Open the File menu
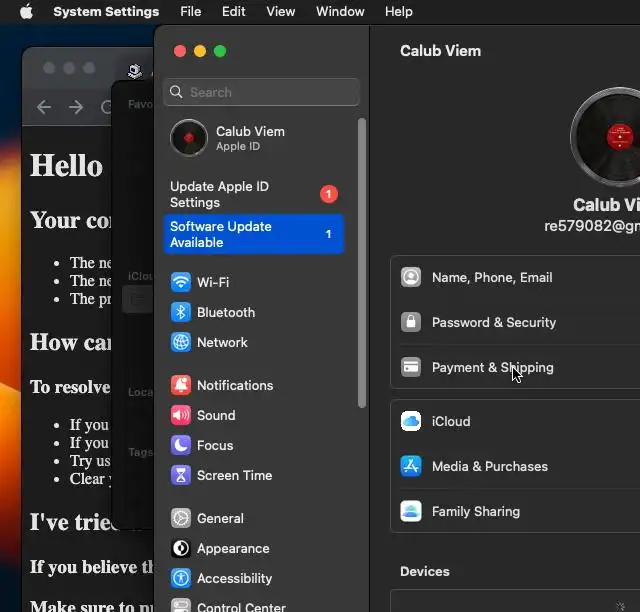Screen dimensions: 640x612 [191, 11]
